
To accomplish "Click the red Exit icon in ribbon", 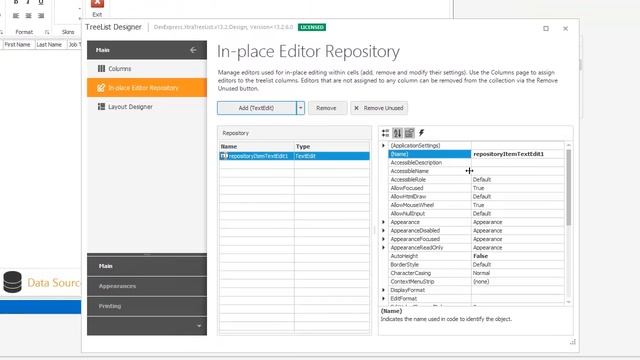I will pyautogui.click(x=97, y=4).
